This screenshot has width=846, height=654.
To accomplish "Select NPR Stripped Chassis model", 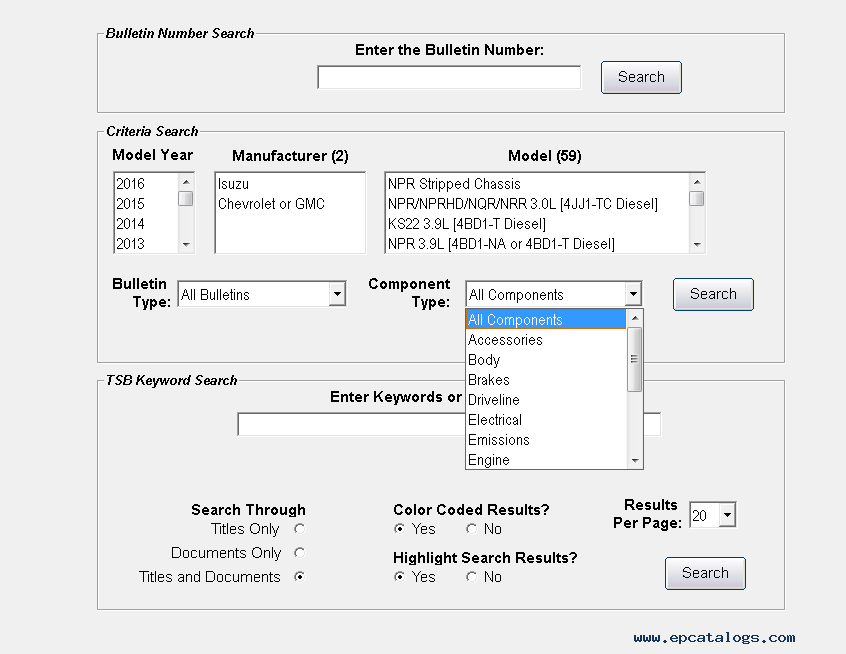I will click(454, 184).
